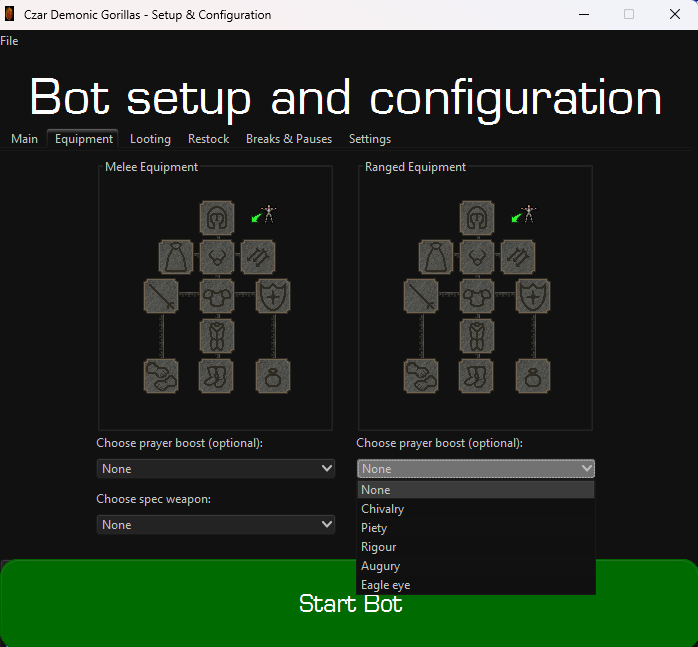Collapse the ranged prayer boost dropdown

pos(476,468)
